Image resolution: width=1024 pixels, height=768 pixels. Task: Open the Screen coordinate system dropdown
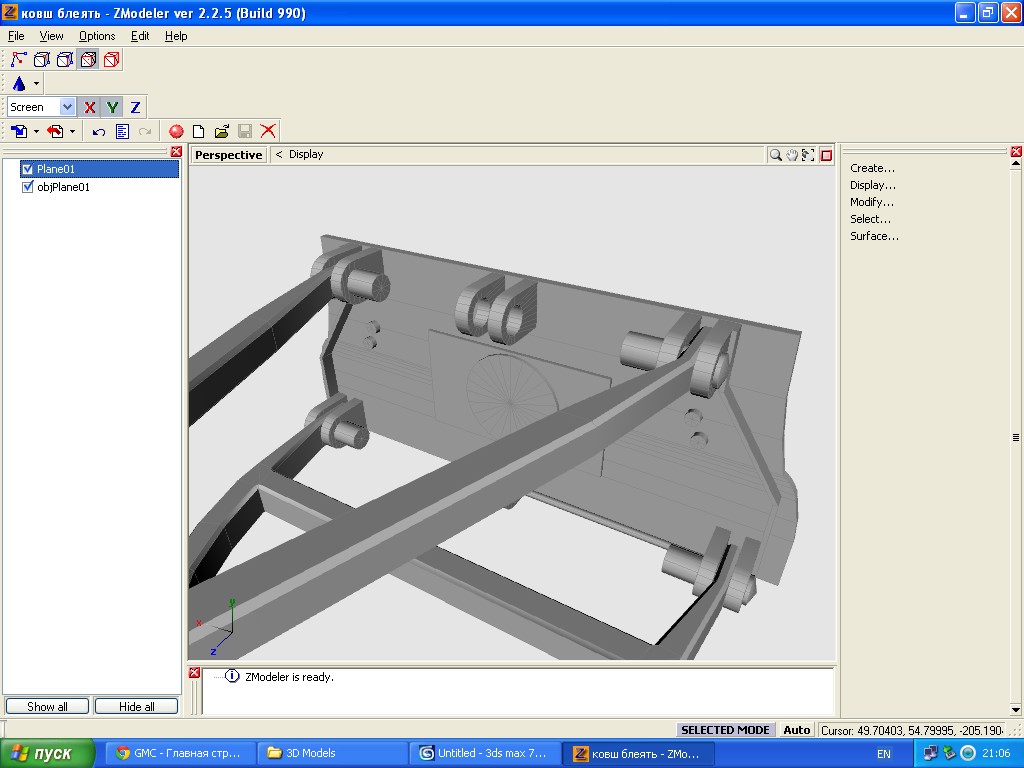[67, 107]
